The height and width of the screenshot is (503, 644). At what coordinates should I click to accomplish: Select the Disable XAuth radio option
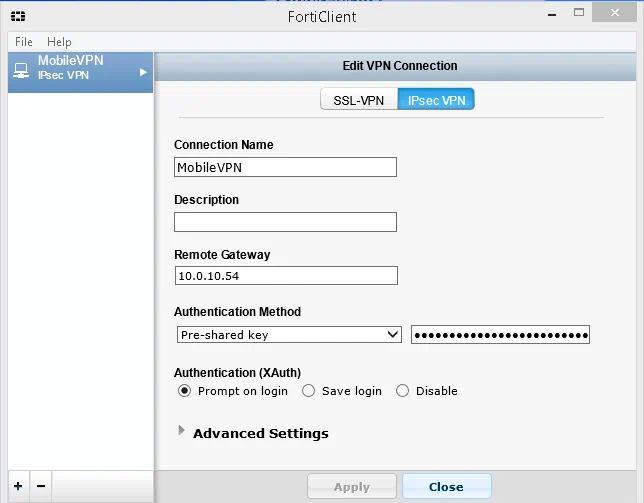point(402,391)
